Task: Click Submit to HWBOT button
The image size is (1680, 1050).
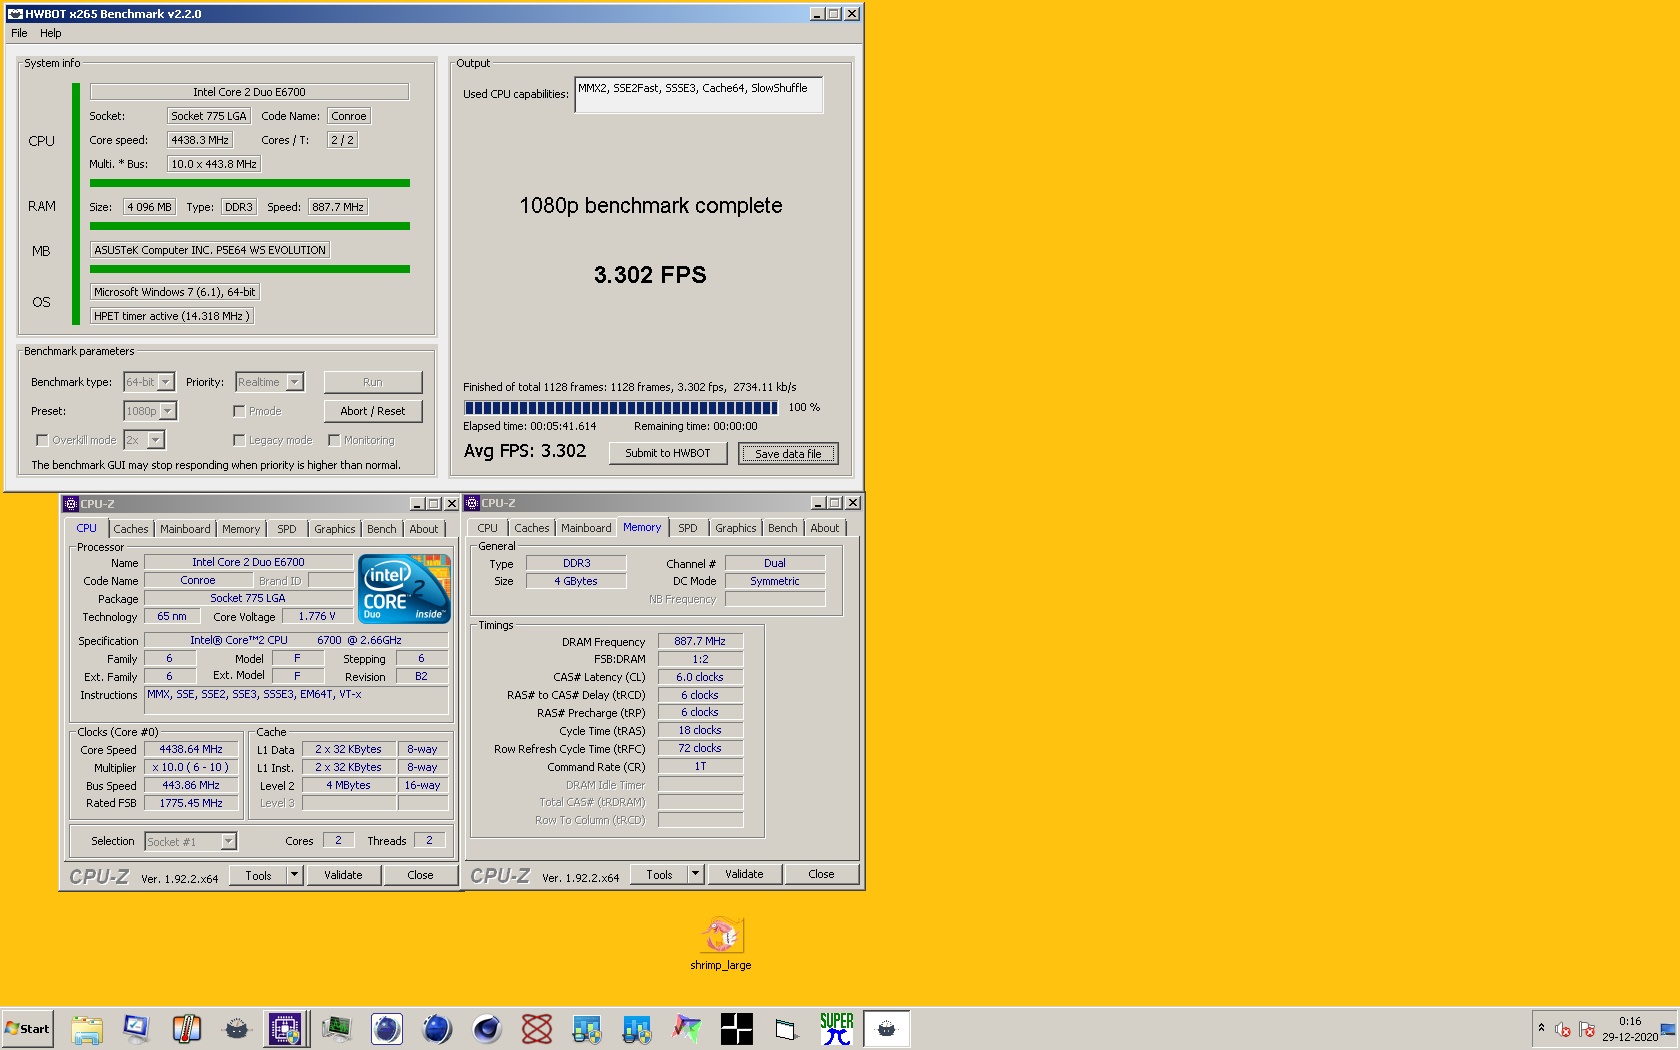Action: [x=668, y=453]
